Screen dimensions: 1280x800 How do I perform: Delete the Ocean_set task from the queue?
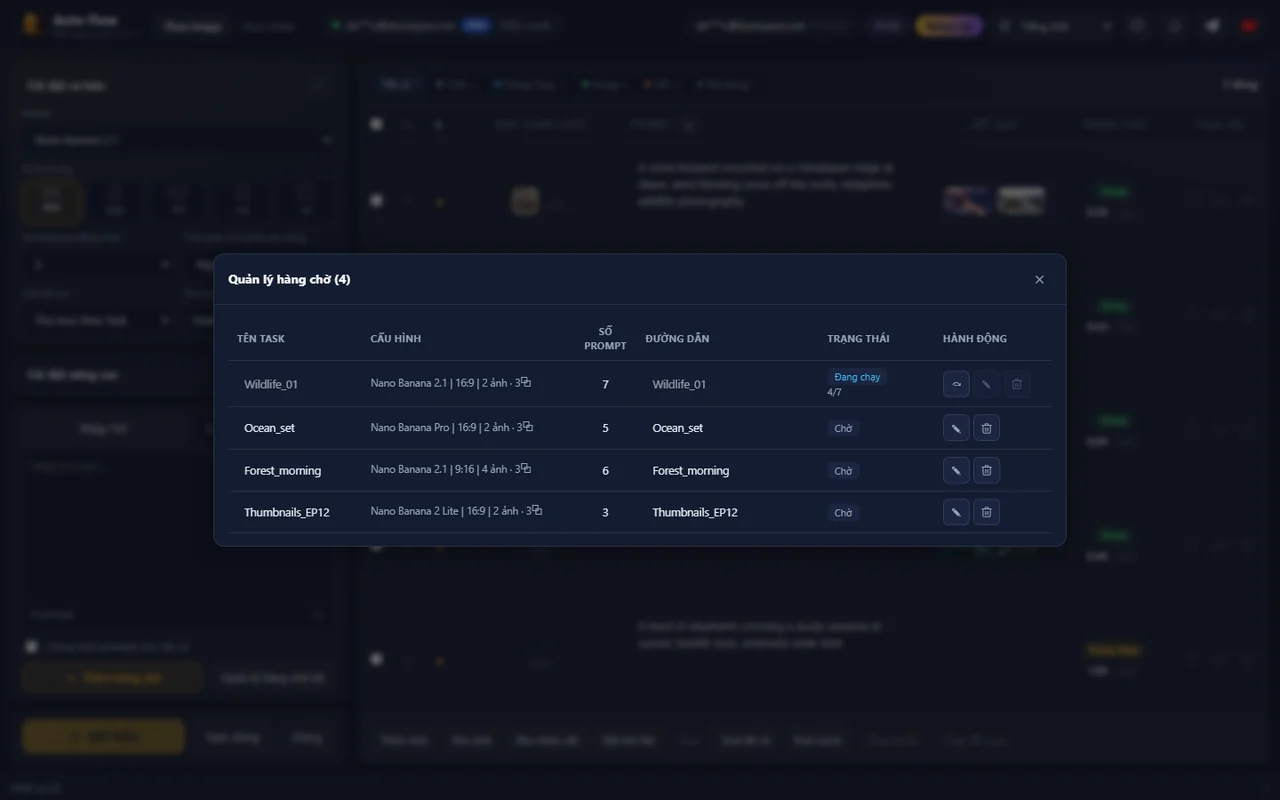[986, 428]
